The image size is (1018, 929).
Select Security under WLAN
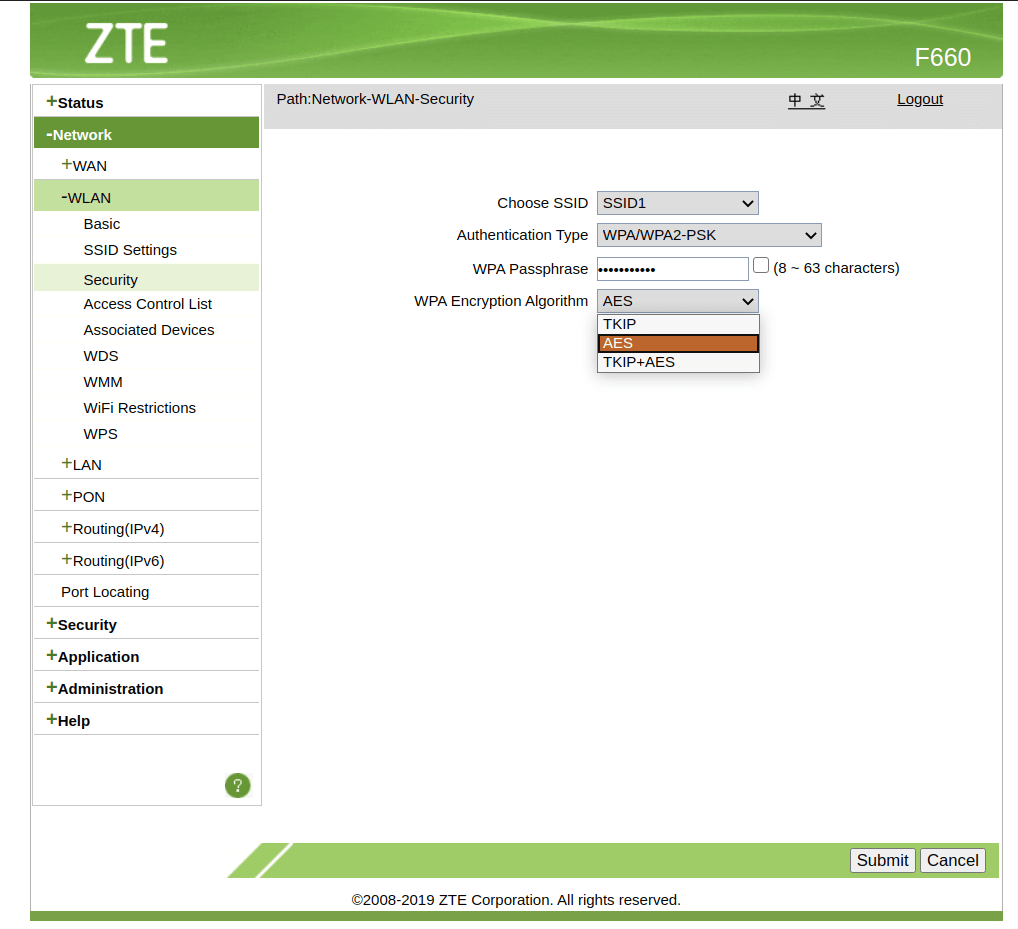coord(110,280)
